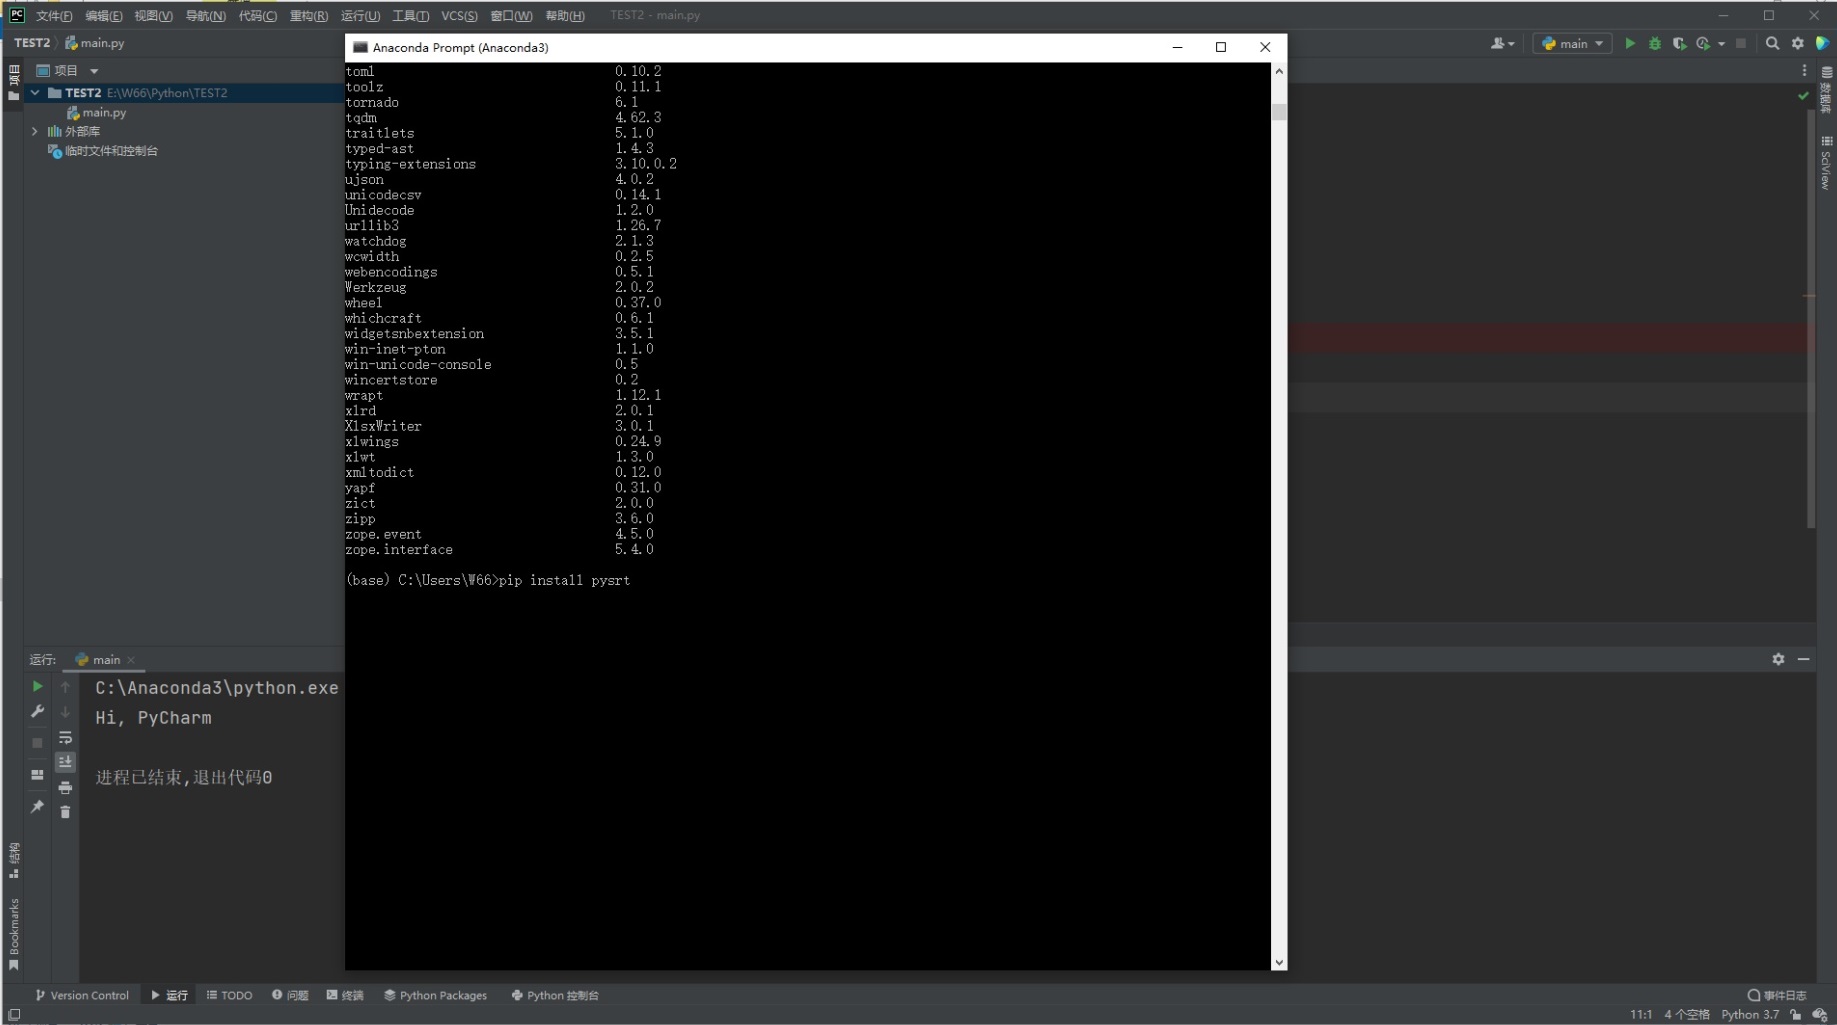The width and height of the screenshot is (1837, 1025).
Task: Collapse the TEST2 project folder
Action: coord(35,92)
